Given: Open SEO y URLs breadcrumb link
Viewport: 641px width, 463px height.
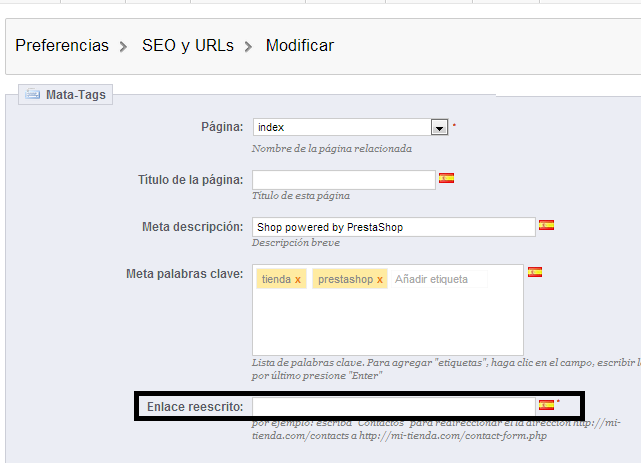Looking at the screenshot, I should tap(187, 46).
